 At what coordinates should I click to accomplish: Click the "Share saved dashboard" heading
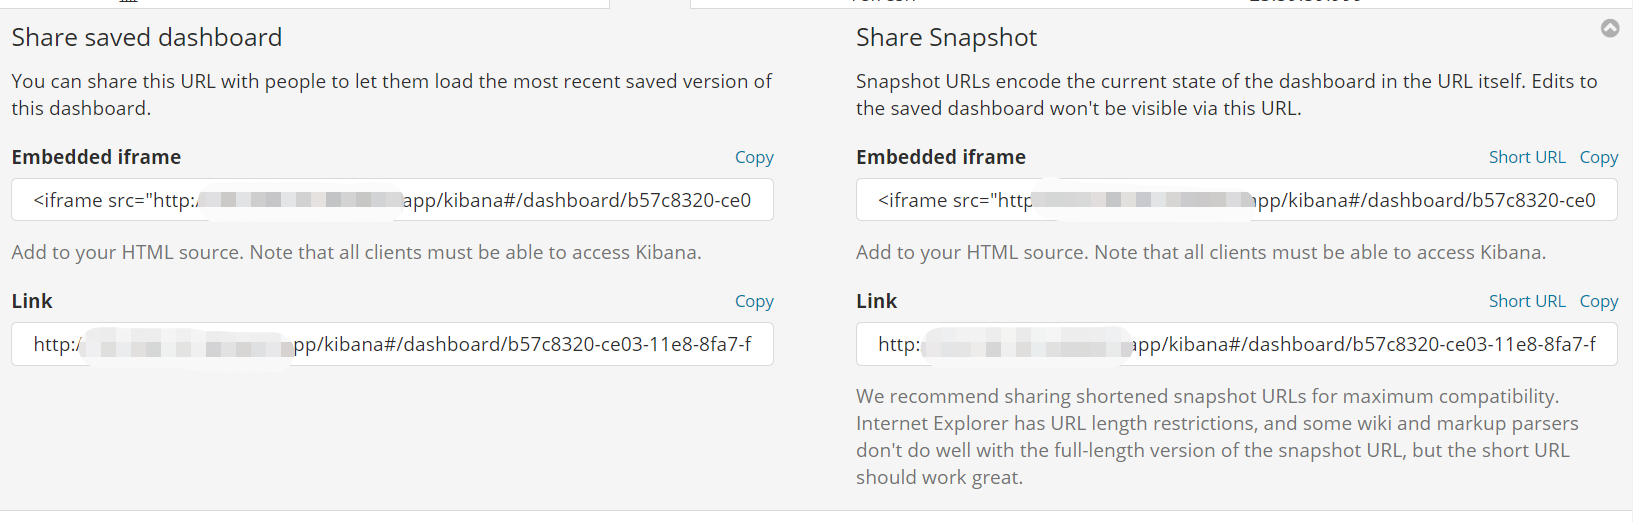147,38
